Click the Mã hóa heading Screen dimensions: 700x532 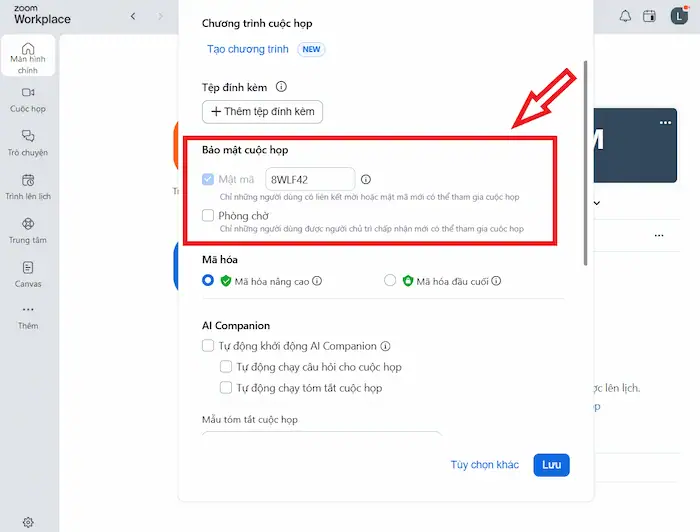coord(220,259)
